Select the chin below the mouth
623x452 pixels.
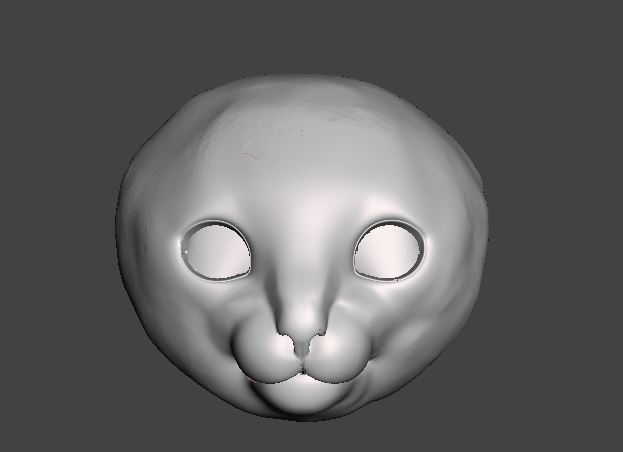[298, 398]
